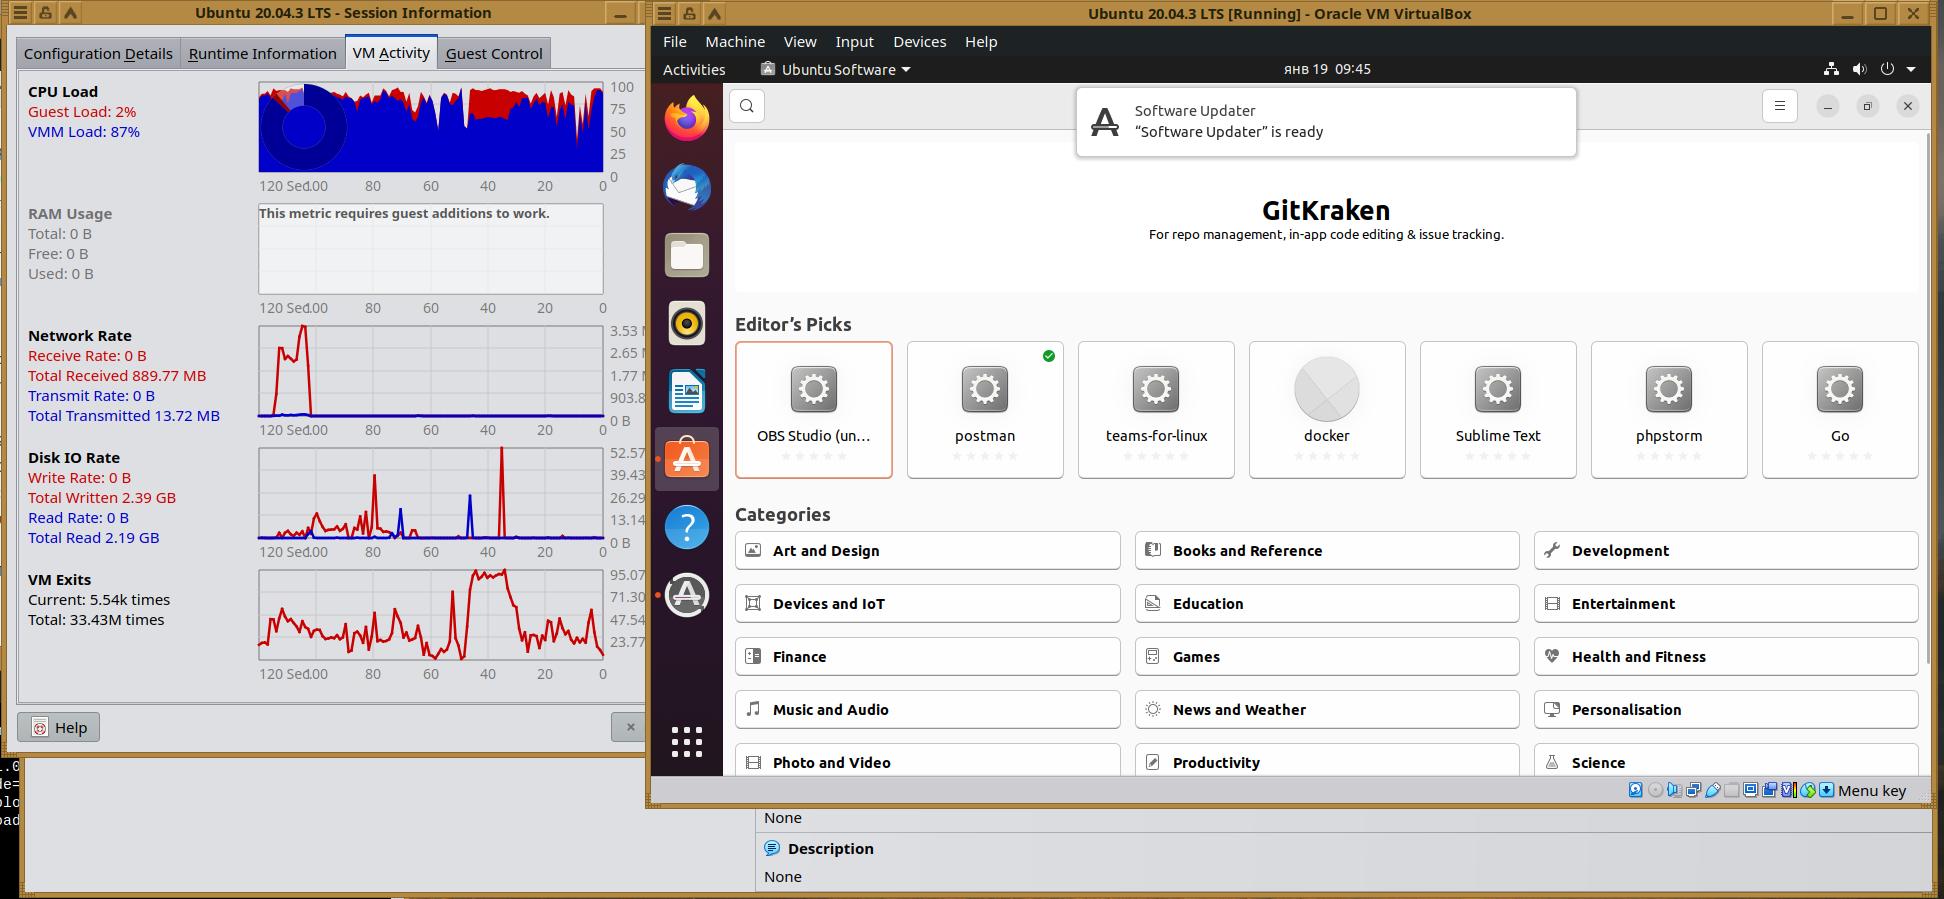1944x899 pixels.
Task: Click the network indicator in VirtualBox status bar
Action: 1693,790
